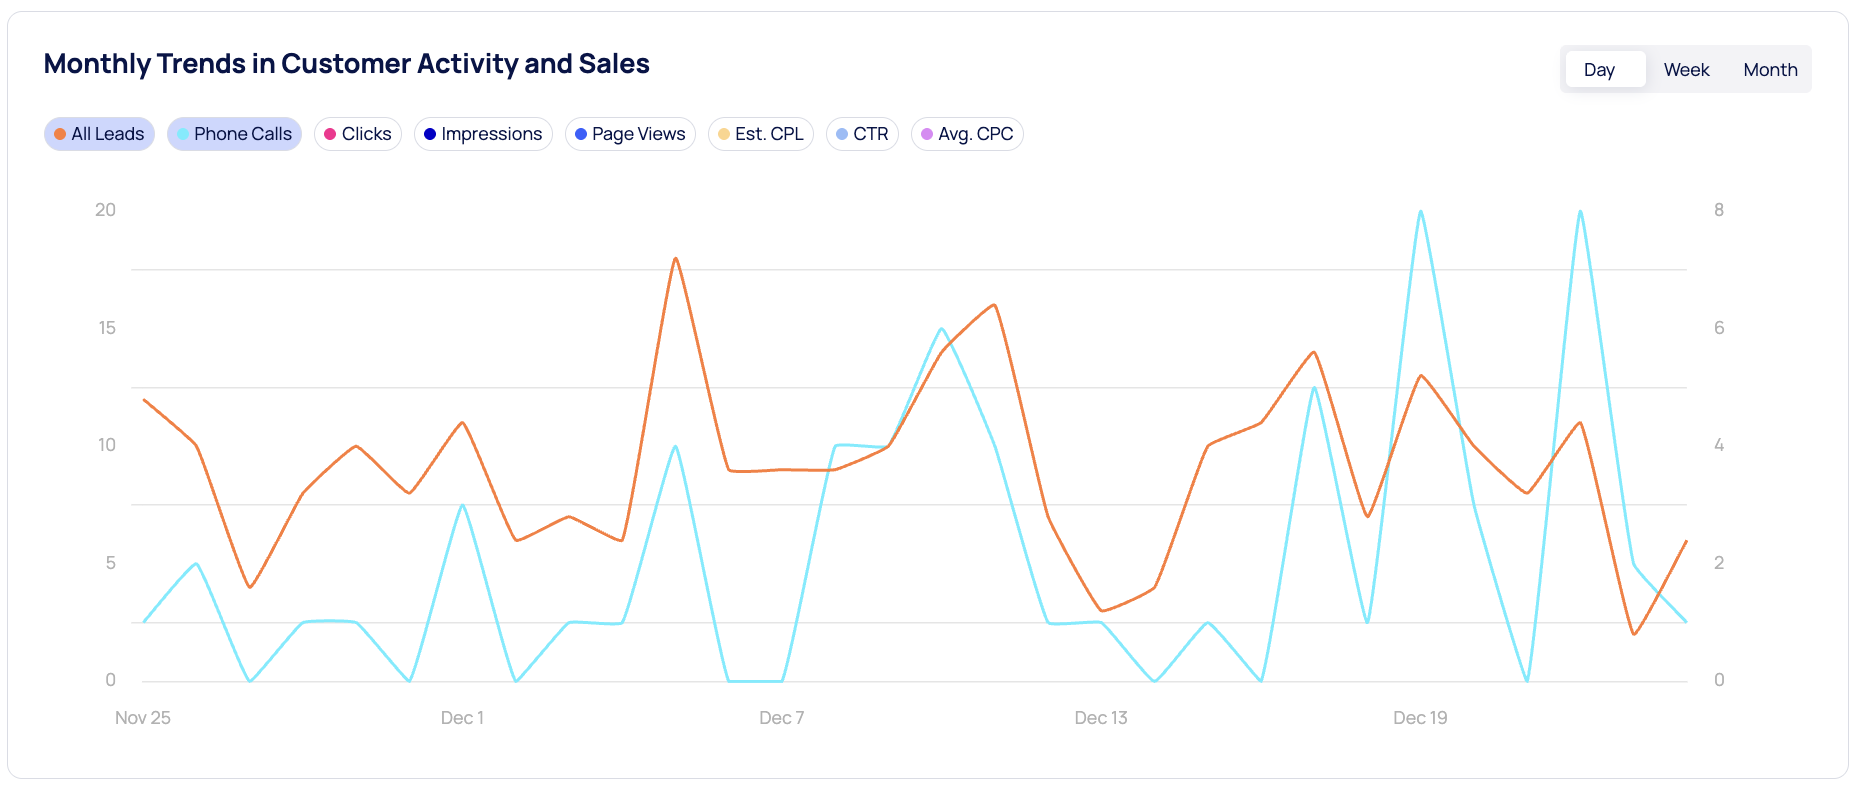1854x786 pixels.
Task: Click the chart title text
Action: coord(346,63)
